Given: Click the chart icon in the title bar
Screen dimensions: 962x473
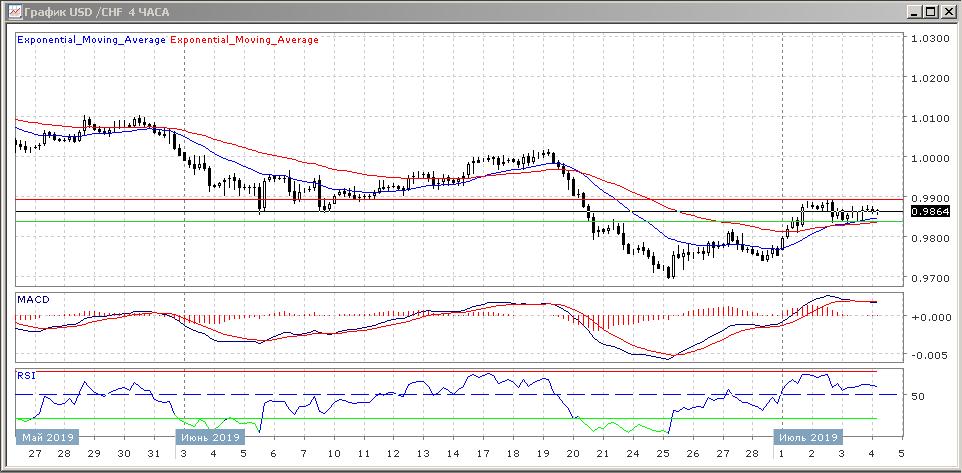Looking at the screenshot, I should [x=11, y=11].
